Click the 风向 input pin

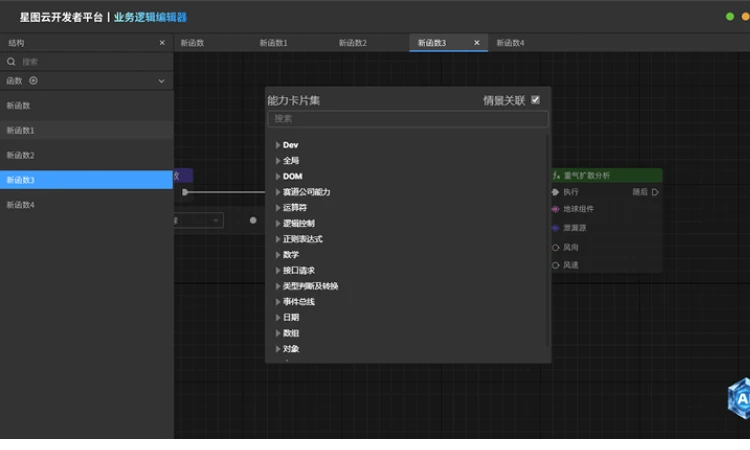(x=555, y=248)
